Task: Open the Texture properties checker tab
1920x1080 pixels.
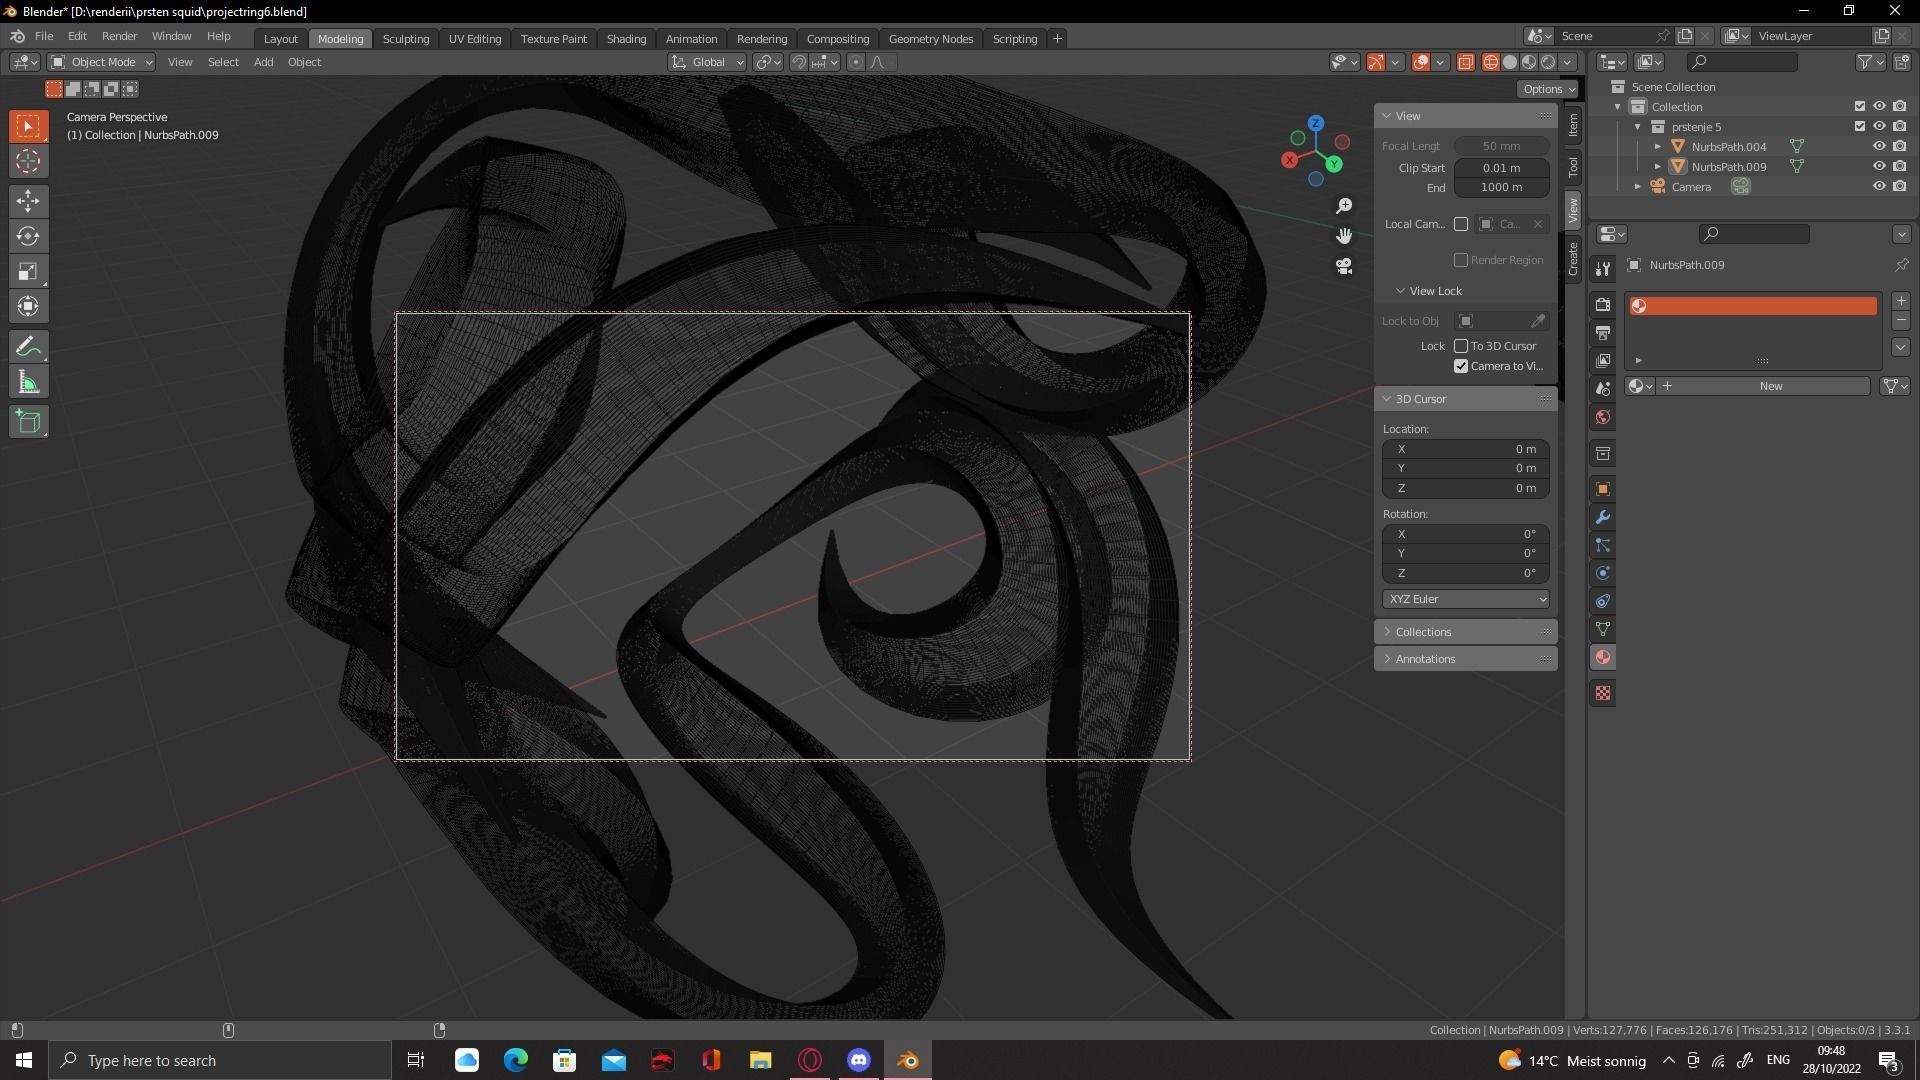Action: click(x=1603, y=693)
